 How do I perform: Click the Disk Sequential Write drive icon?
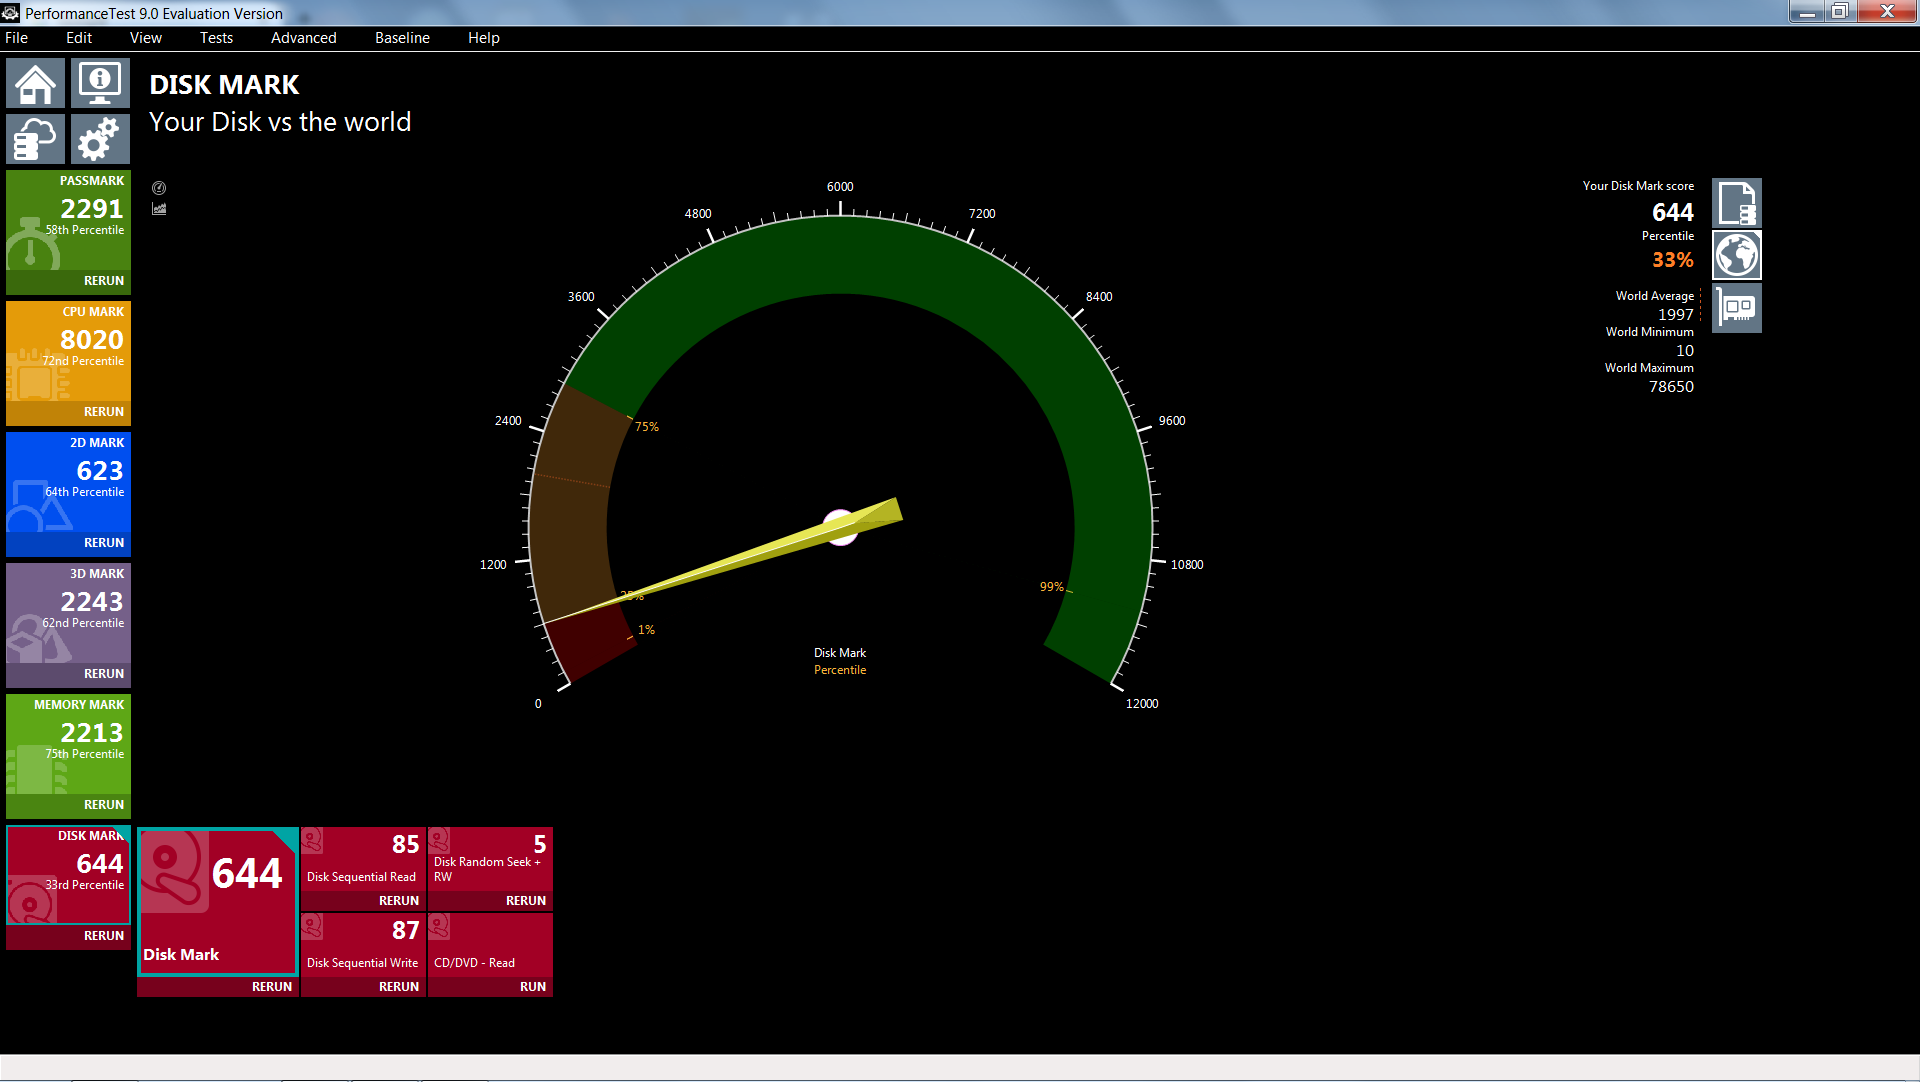312,926
